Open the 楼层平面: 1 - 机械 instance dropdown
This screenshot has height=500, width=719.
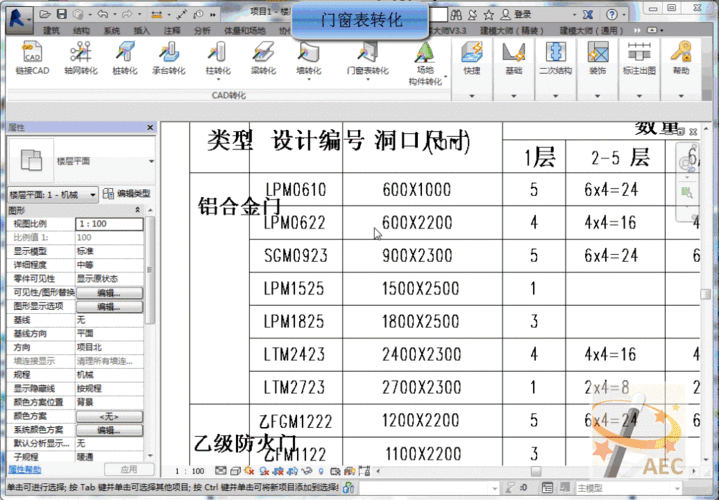(x=53, y=194)
